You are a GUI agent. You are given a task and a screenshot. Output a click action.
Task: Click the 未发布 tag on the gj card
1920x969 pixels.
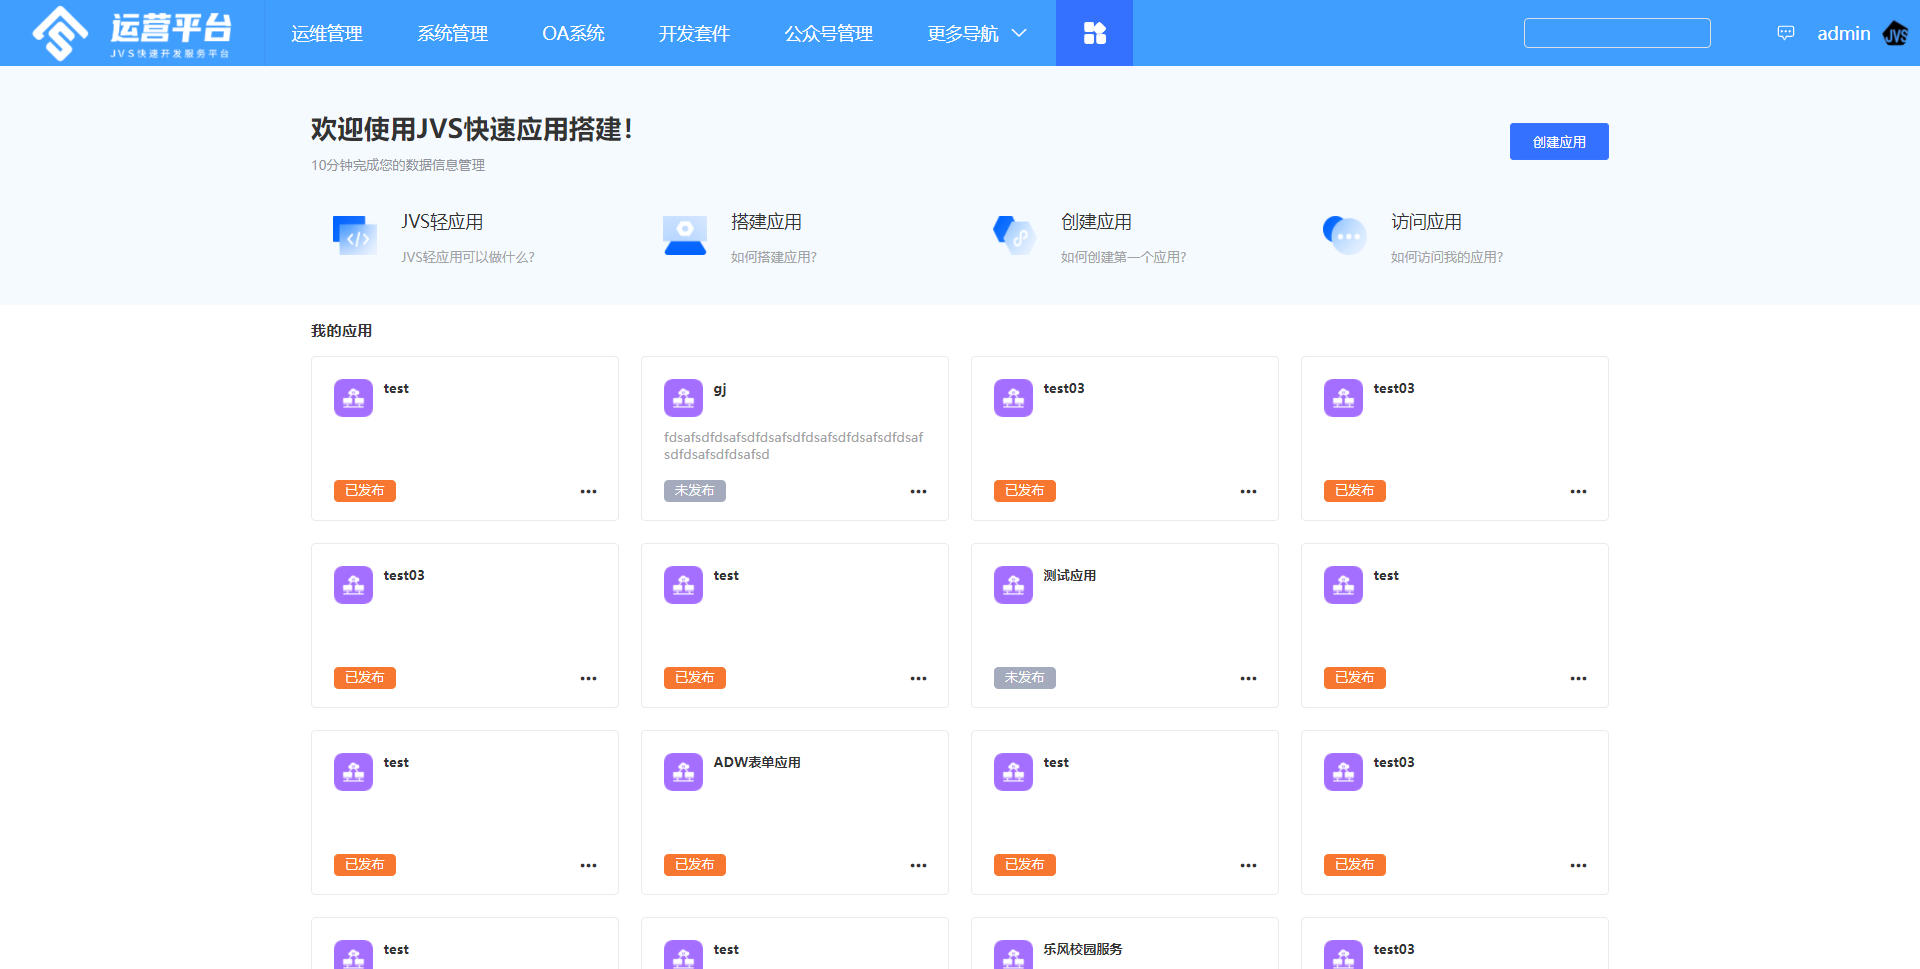[x=694, y=491]
